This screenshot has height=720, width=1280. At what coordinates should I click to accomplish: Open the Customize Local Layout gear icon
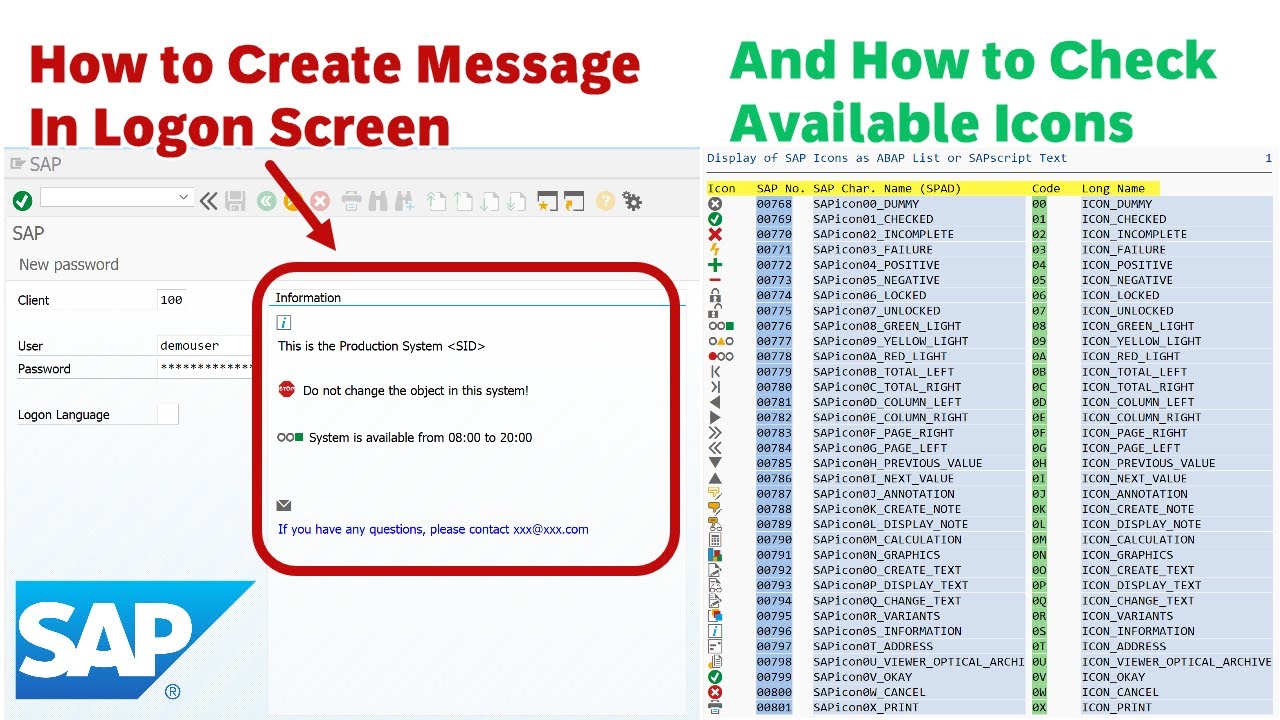(x=632, y=201)
